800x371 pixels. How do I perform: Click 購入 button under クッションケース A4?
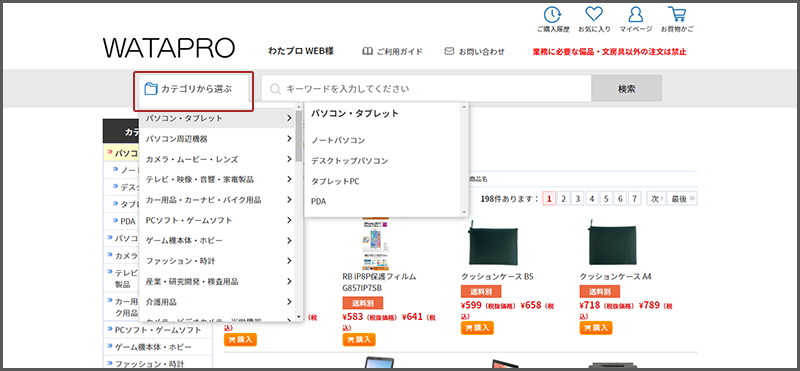point(596,328)
